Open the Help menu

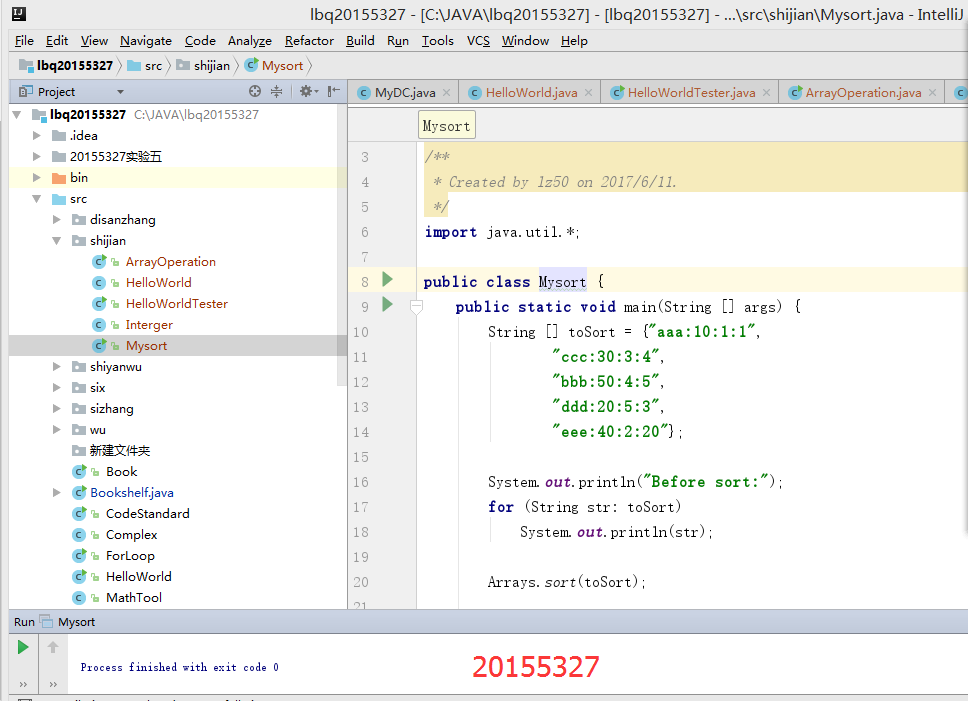(574, 41)
